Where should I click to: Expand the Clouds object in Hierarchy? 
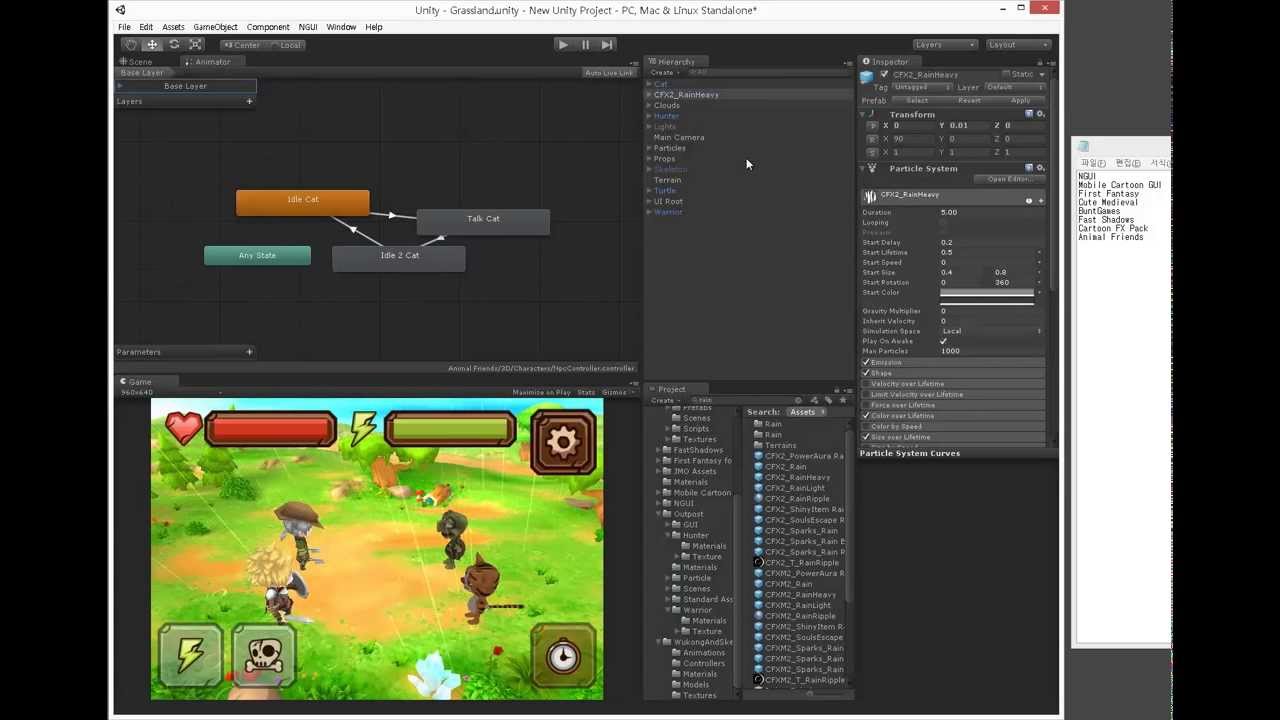coord(649,105)
